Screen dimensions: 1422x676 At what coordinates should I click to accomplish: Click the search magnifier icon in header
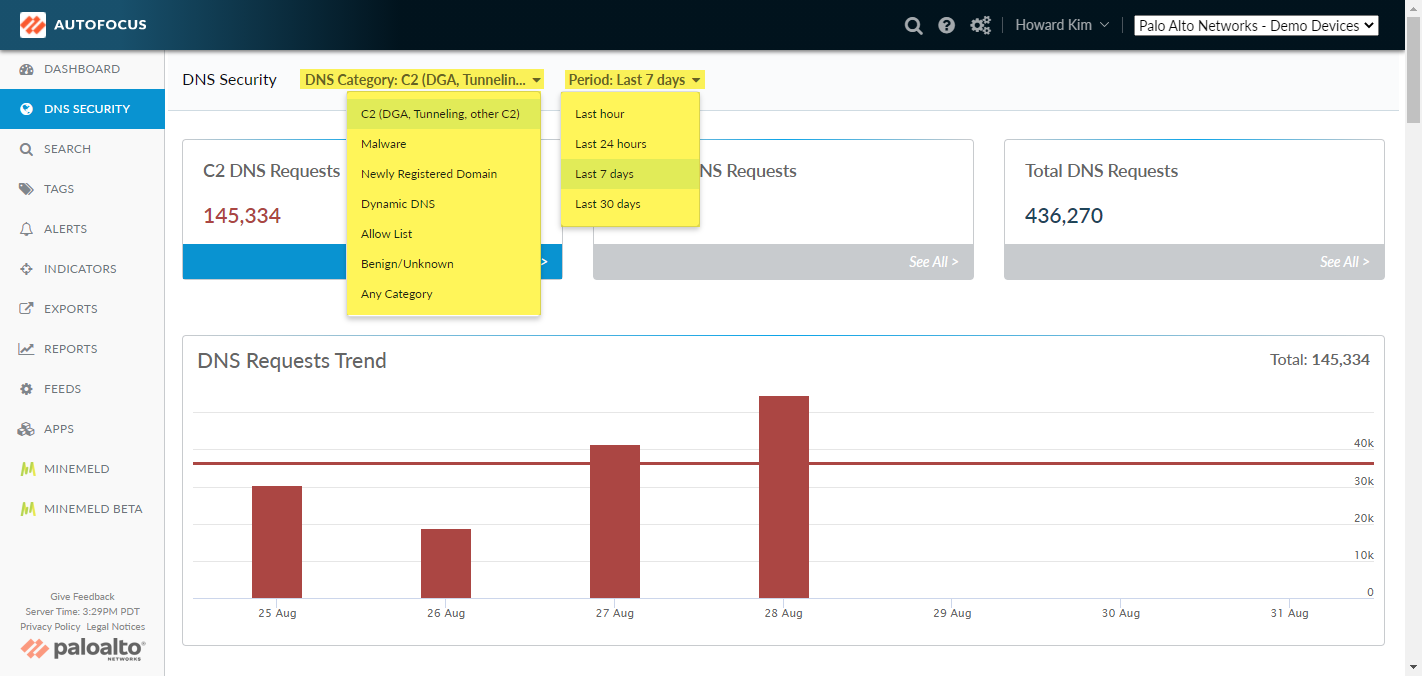(x=913, y=26)
